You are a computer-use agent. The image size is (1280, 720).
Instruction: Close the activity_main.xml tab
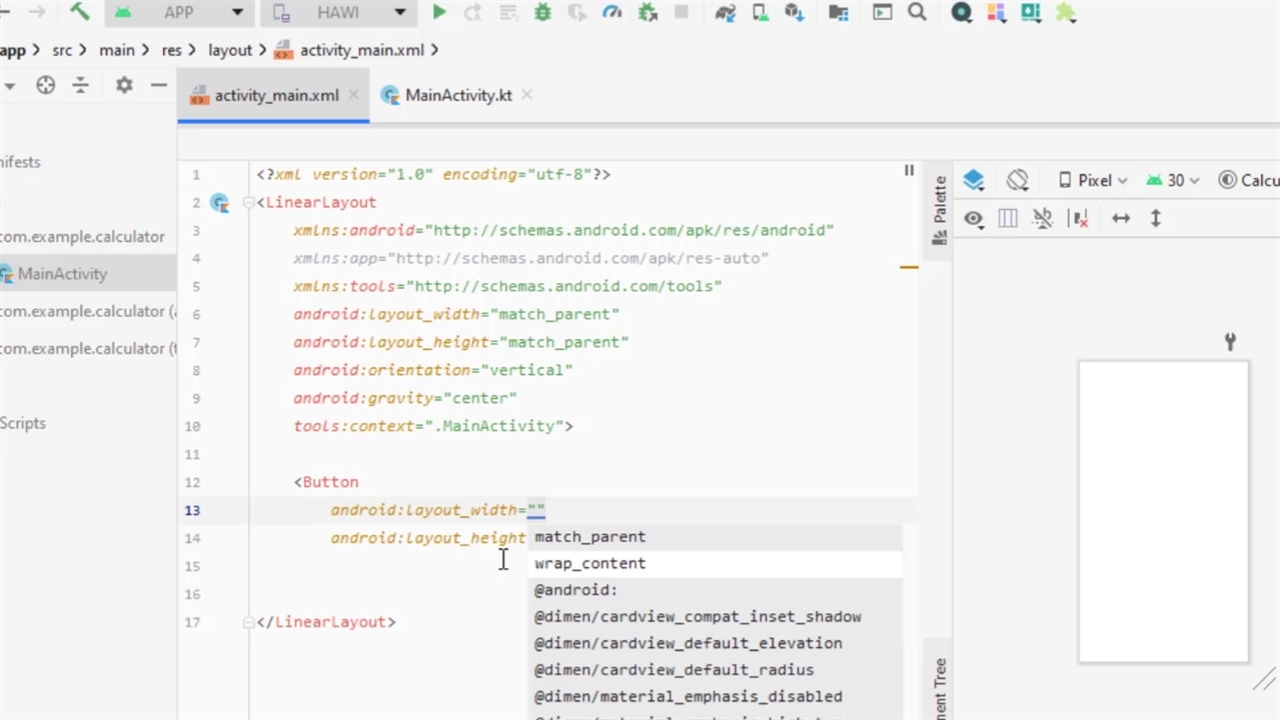353,96
